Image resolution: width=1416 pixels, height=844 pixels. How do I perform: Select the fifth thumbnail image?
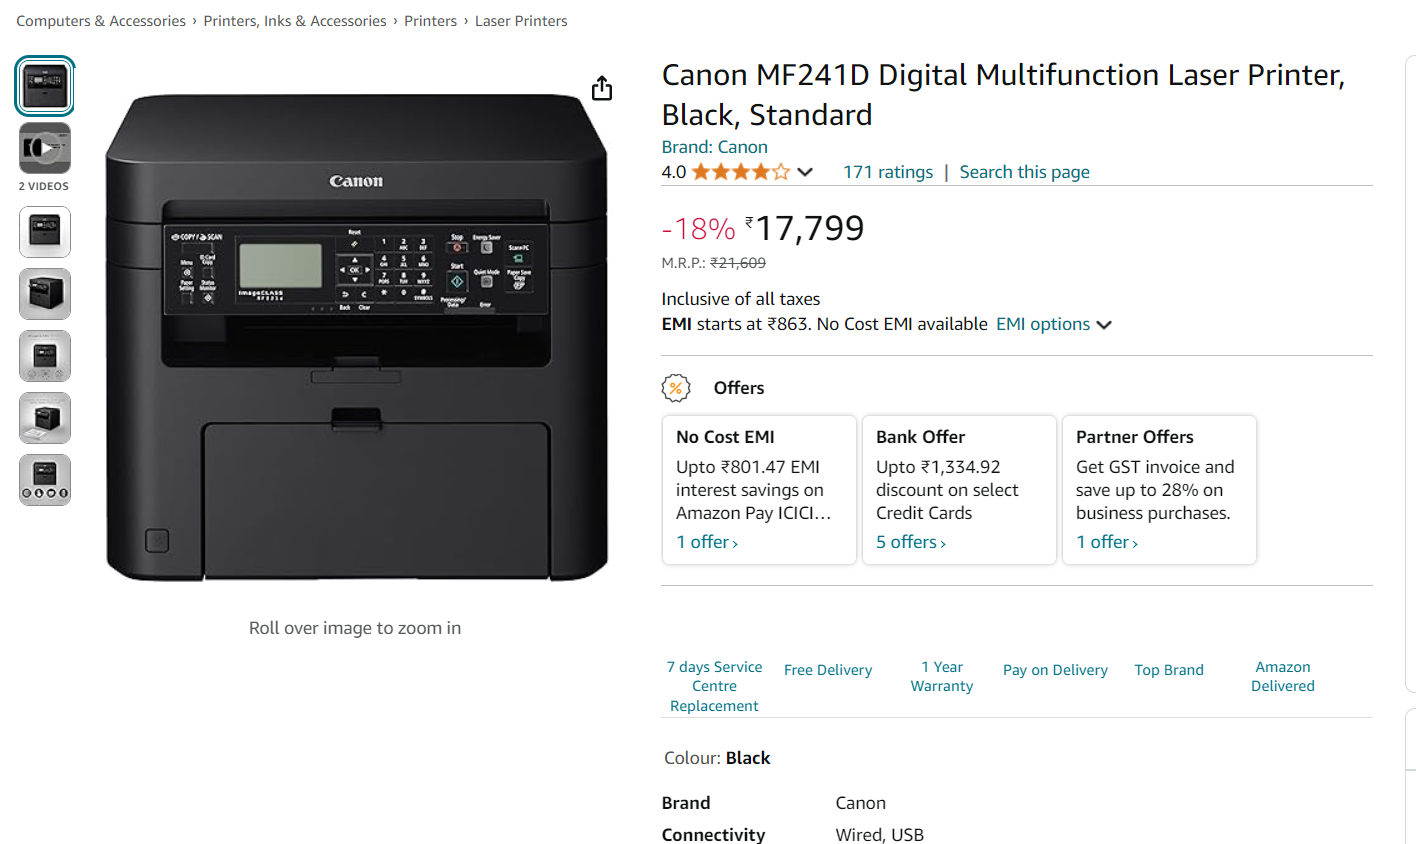pyautogui.click(x=45, y=356)
